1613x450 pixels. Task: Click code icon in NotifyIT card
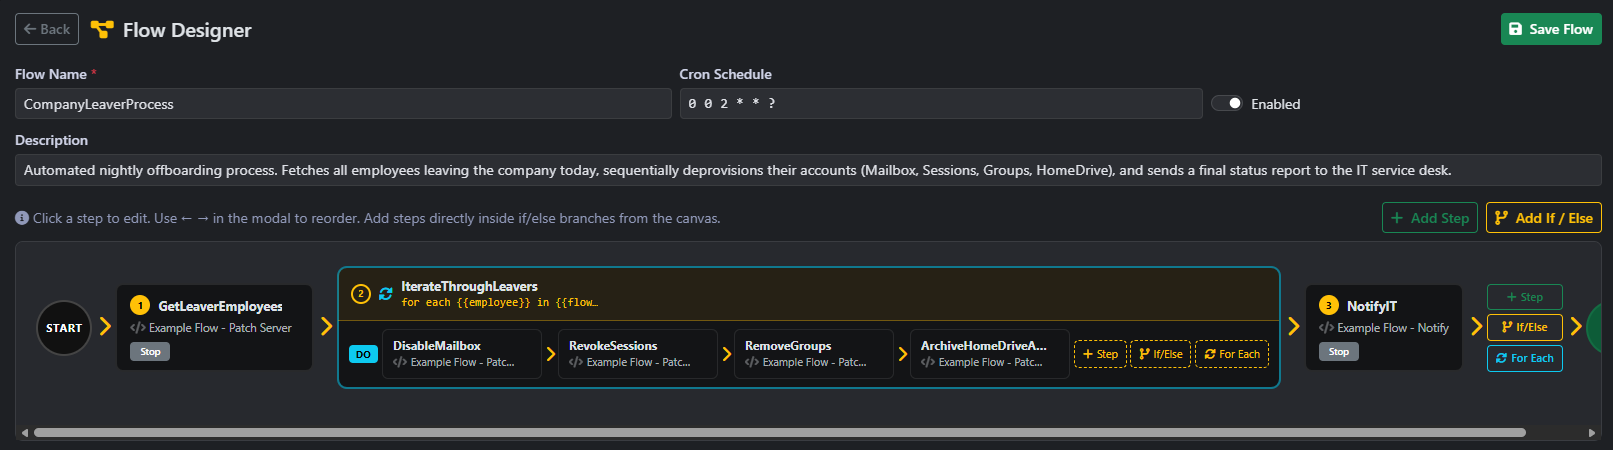click(x=1326, y=328)
